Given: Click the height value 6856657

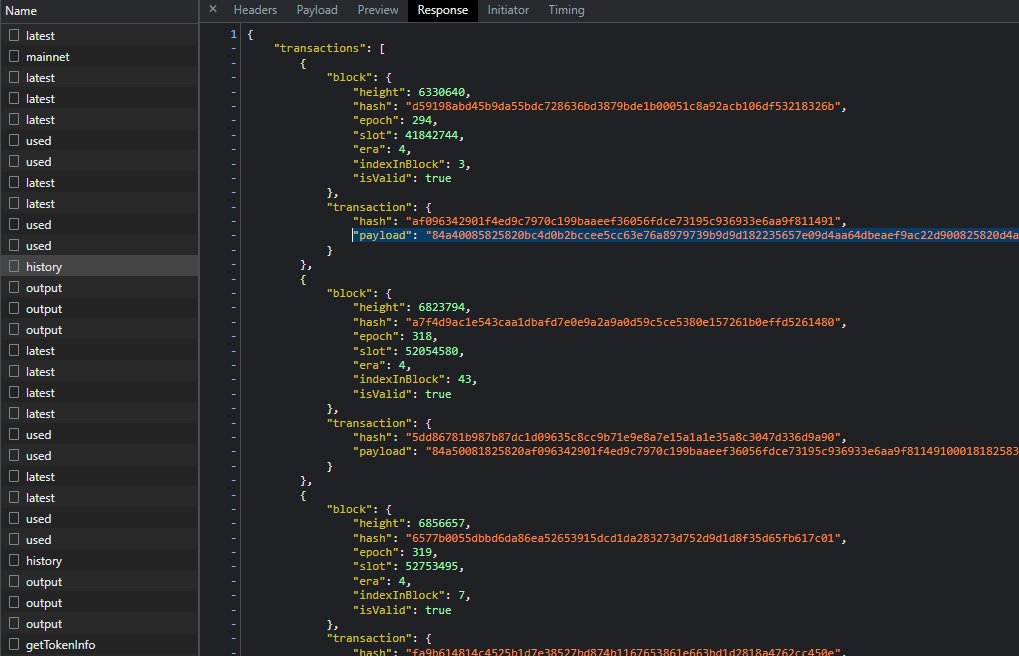Looking at the screenshot, I should [x=441, y=523].
